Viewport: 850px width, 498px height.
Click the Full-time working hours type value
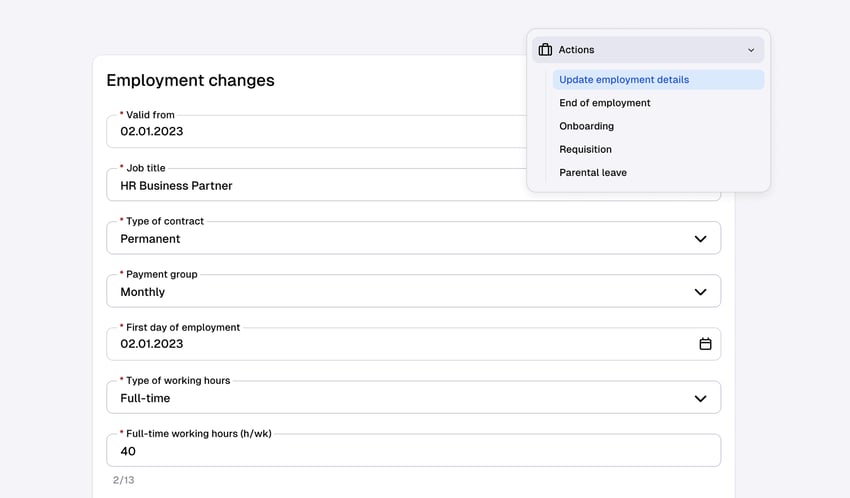coord(146,398)
